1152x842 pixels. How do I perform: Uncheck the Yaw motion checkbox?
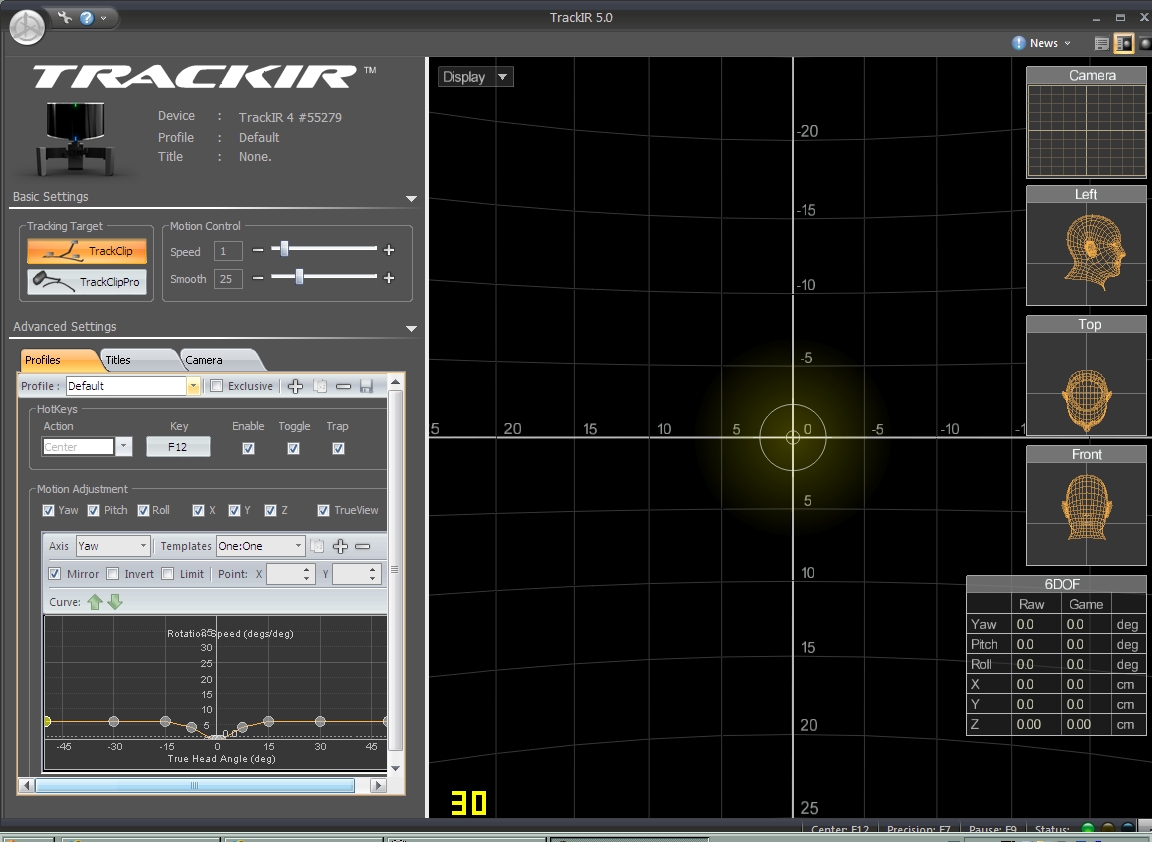coord(48,510)
